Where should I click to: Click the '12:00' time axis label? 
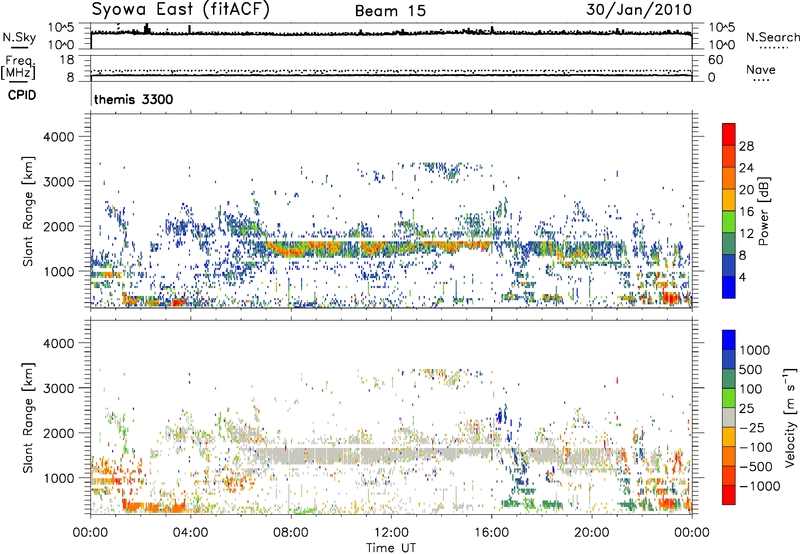click(391, 533)
